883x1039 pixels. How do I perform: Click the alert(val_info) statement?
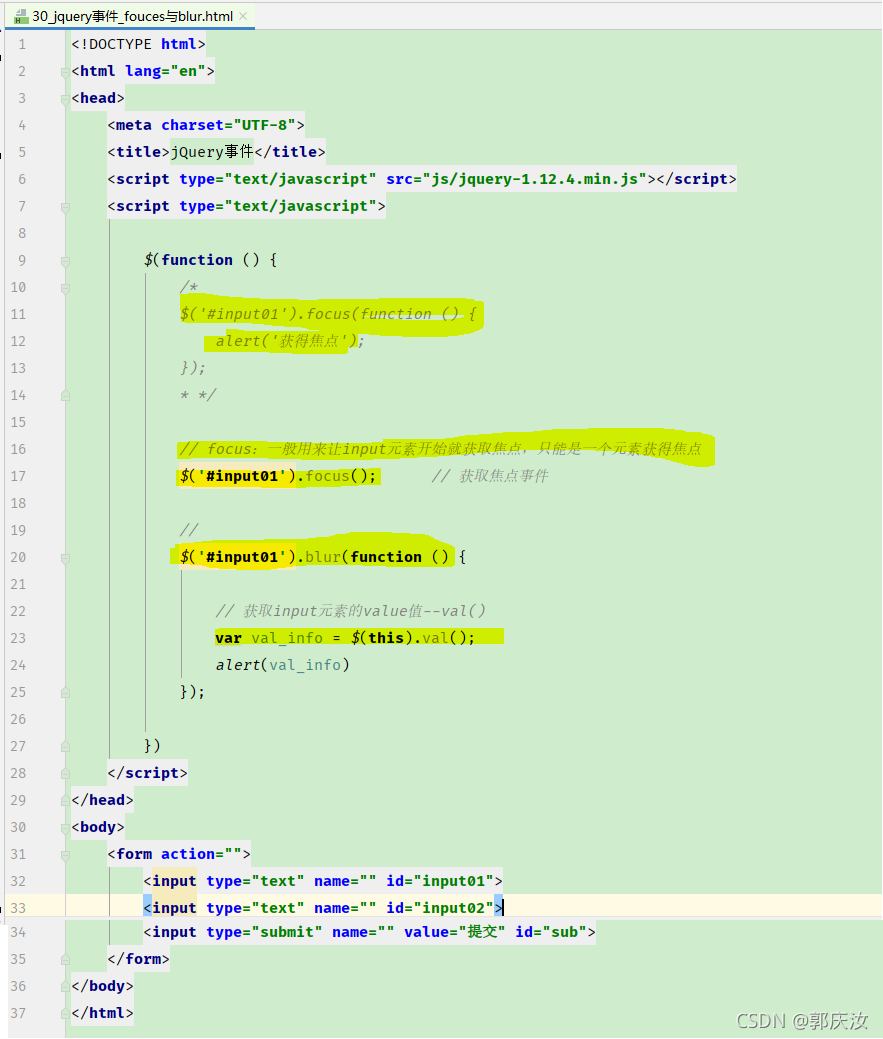pos(283,665)
